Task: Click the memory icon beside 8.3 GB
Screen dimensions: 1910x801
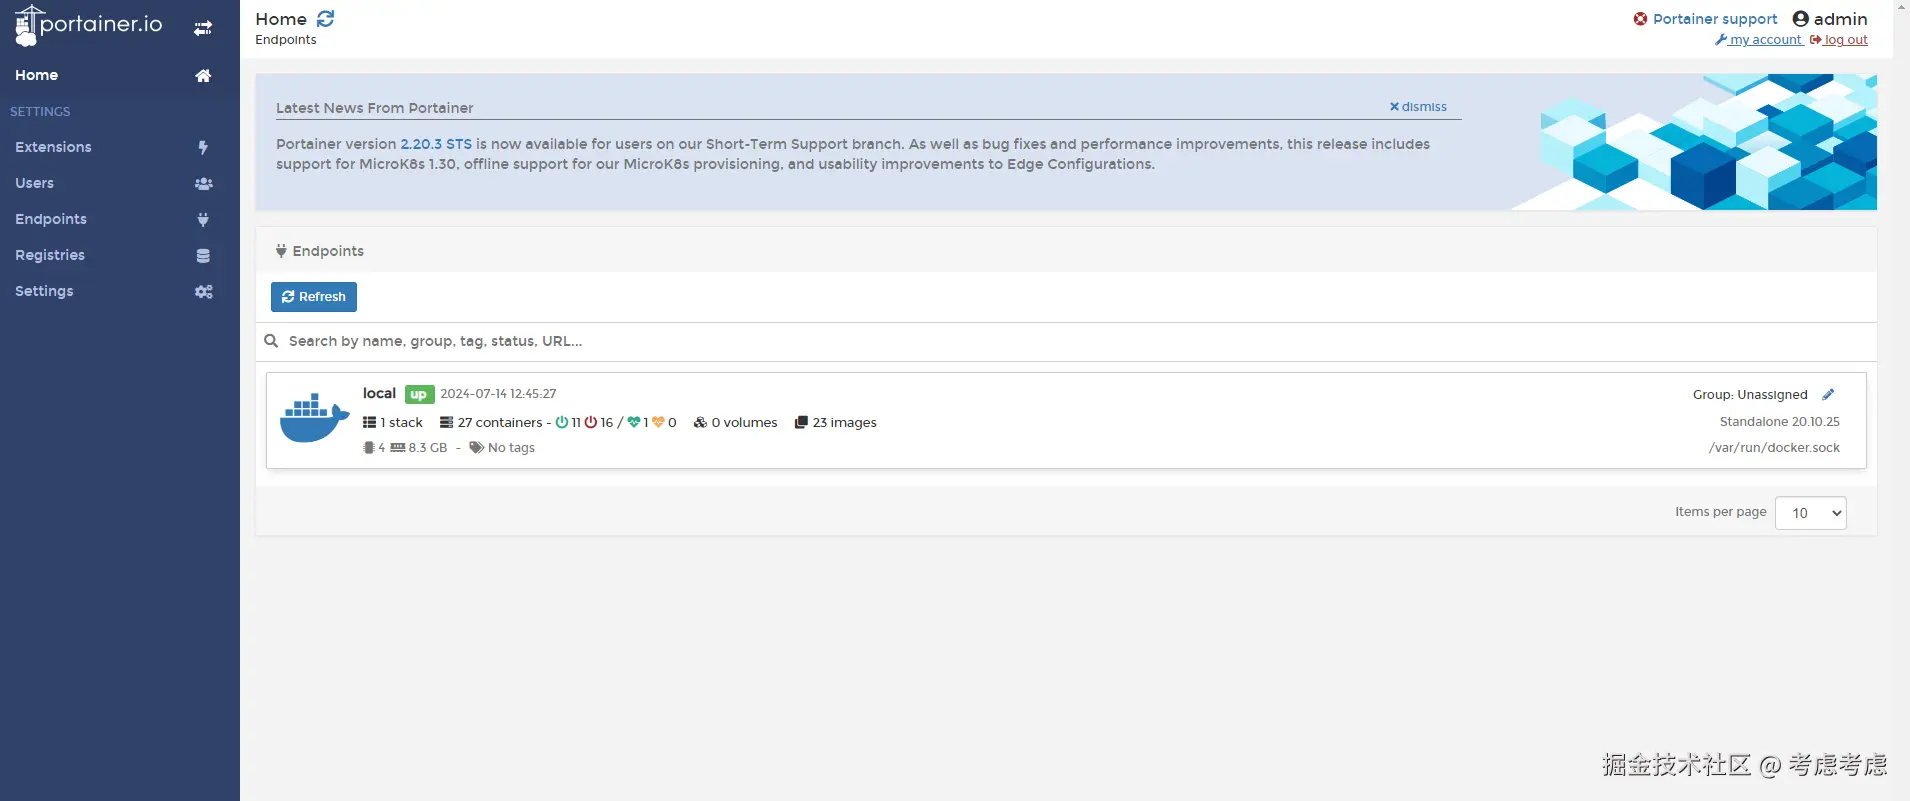Action: [398, 448]
